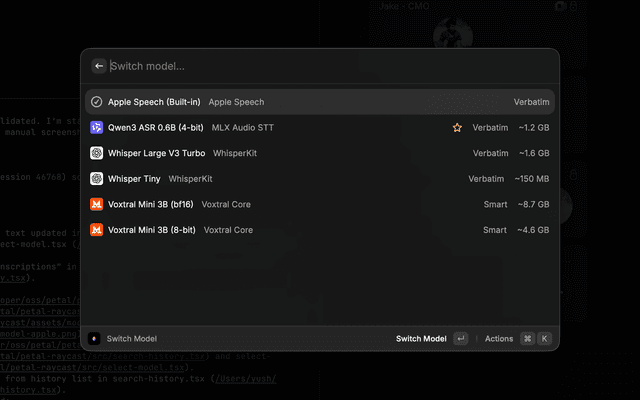Focus the Switch model search field

(300, 66)
